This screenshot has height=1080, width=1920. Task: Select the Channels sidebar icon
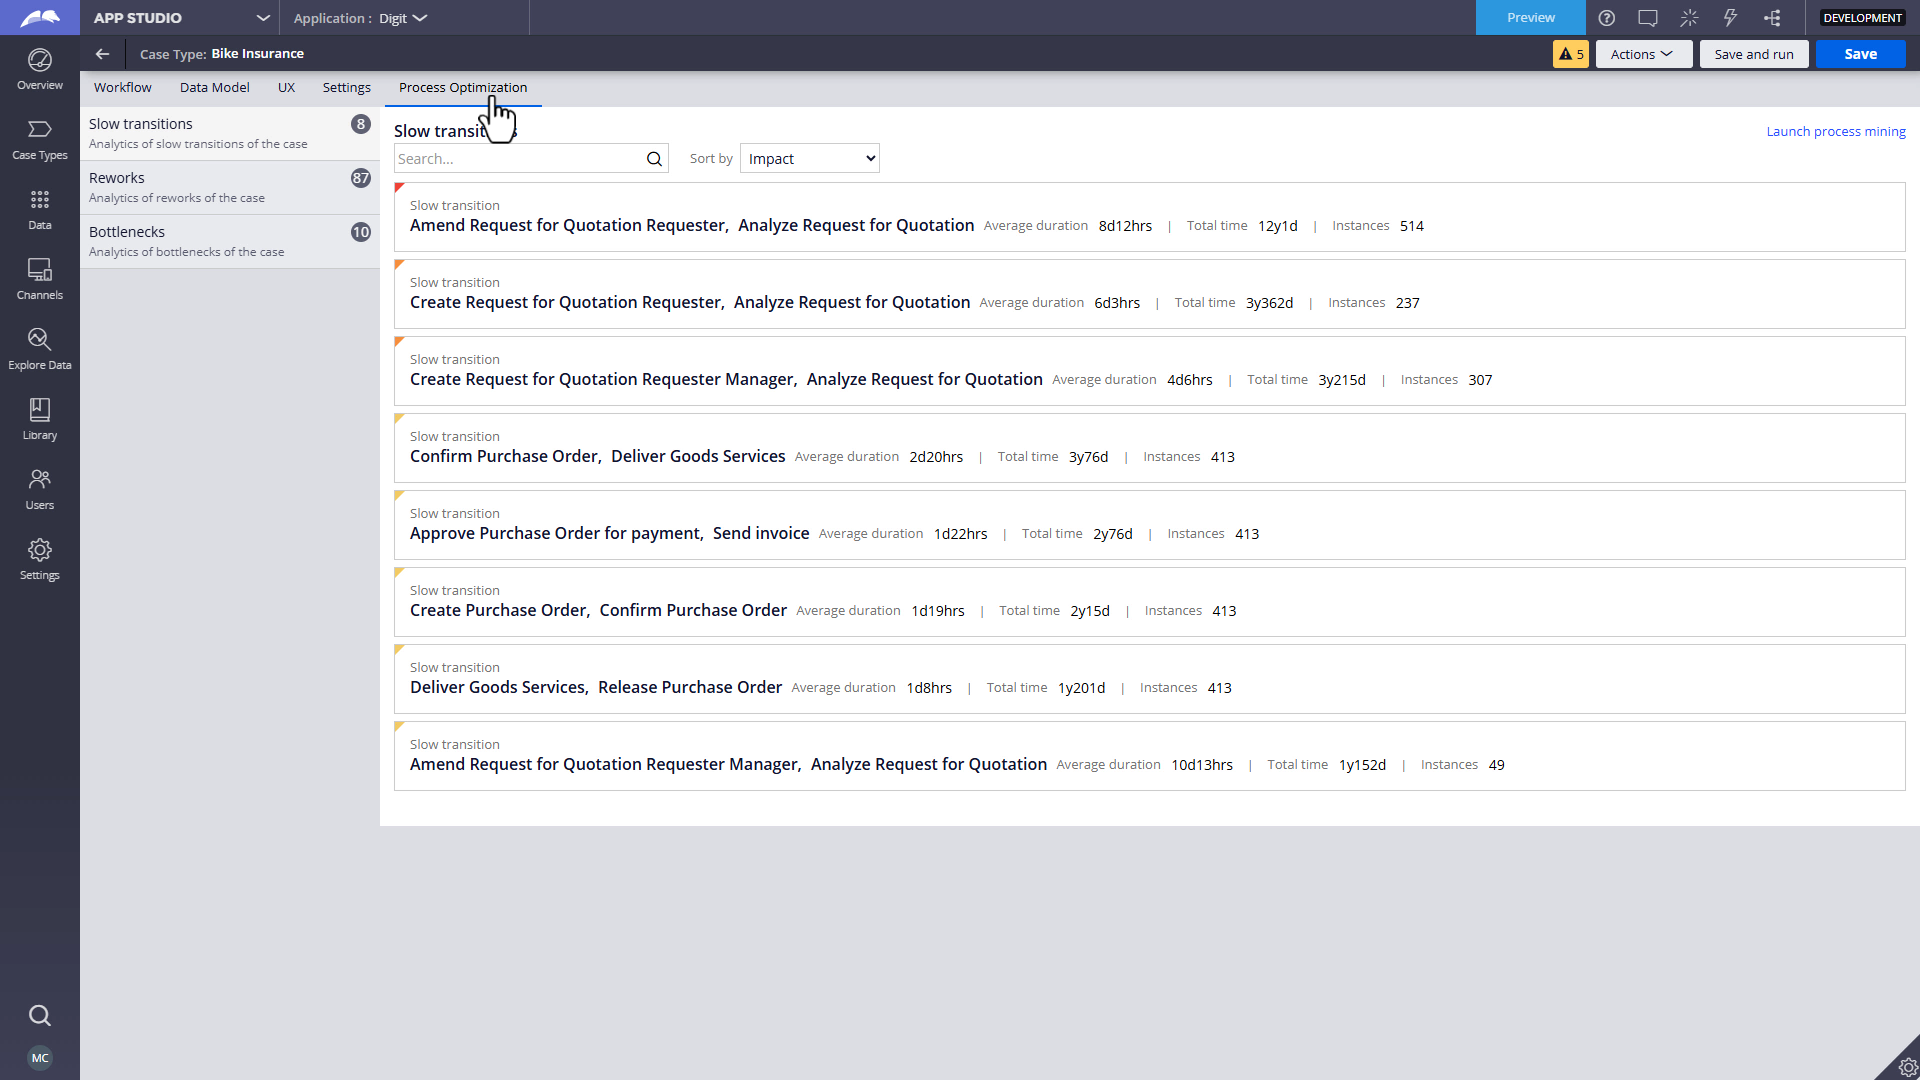40,279
